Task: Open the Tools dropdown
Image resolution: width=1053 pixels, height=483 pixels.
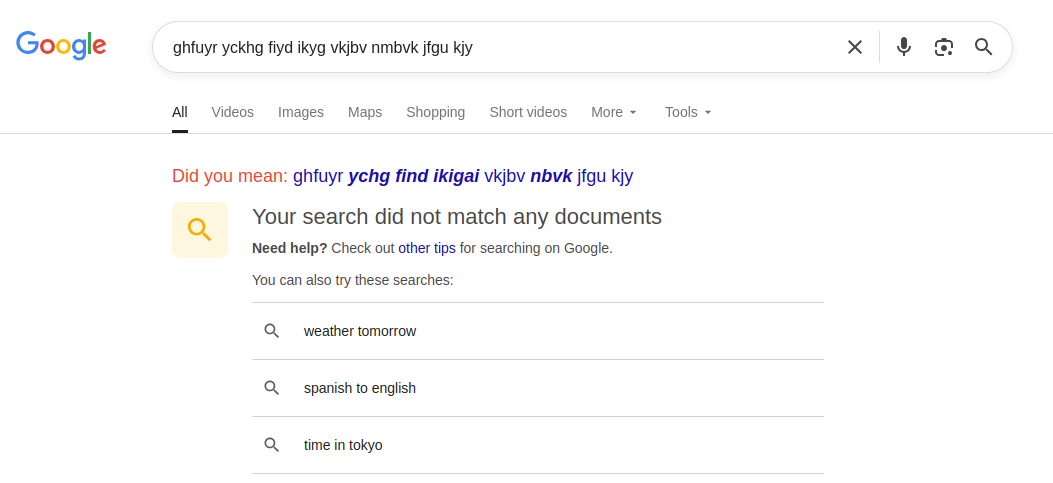Action: click(x=688, y=112)
